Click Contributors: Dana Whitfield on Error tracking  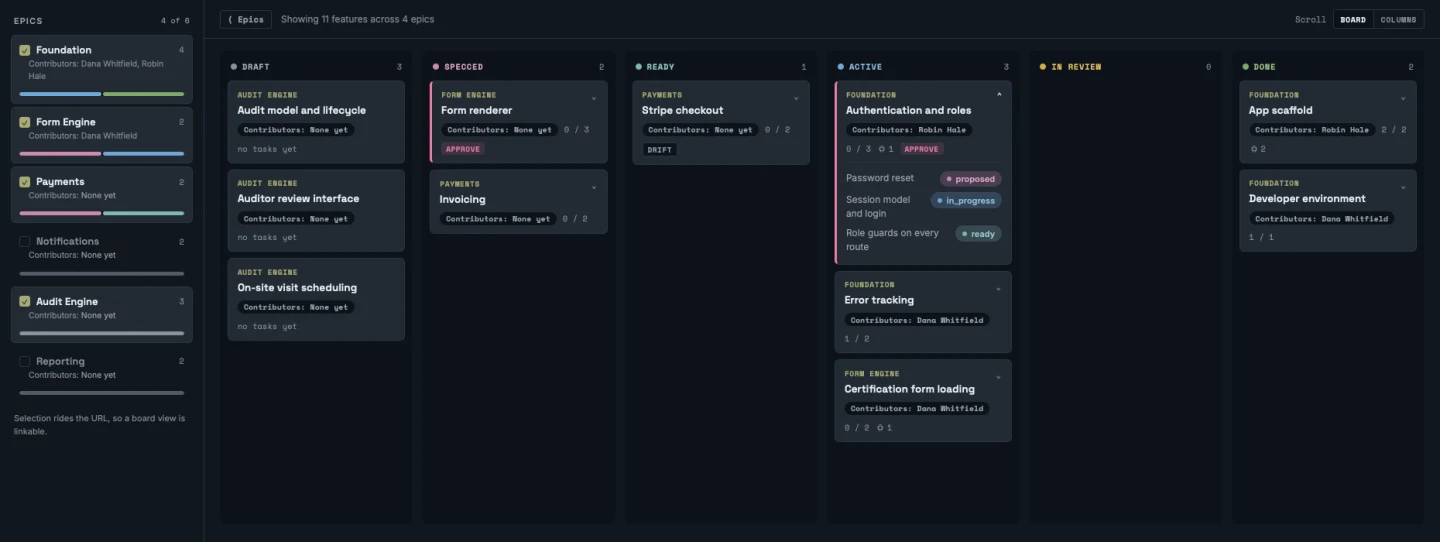(x=917, y=320)
